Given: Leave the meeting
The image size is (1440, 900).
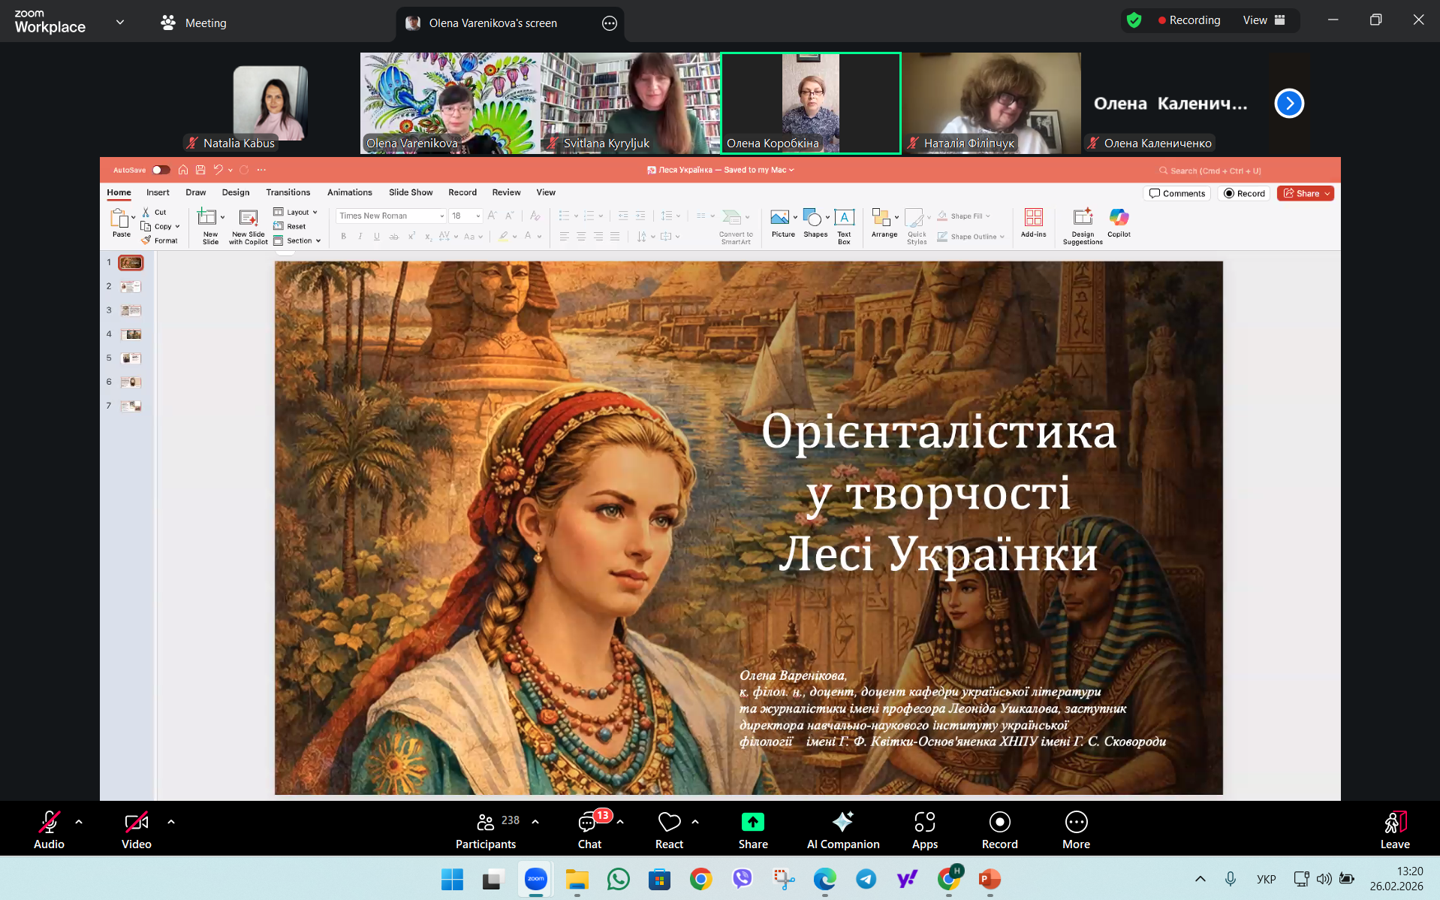Looking at the screenshot, I should coord(1394,828).
